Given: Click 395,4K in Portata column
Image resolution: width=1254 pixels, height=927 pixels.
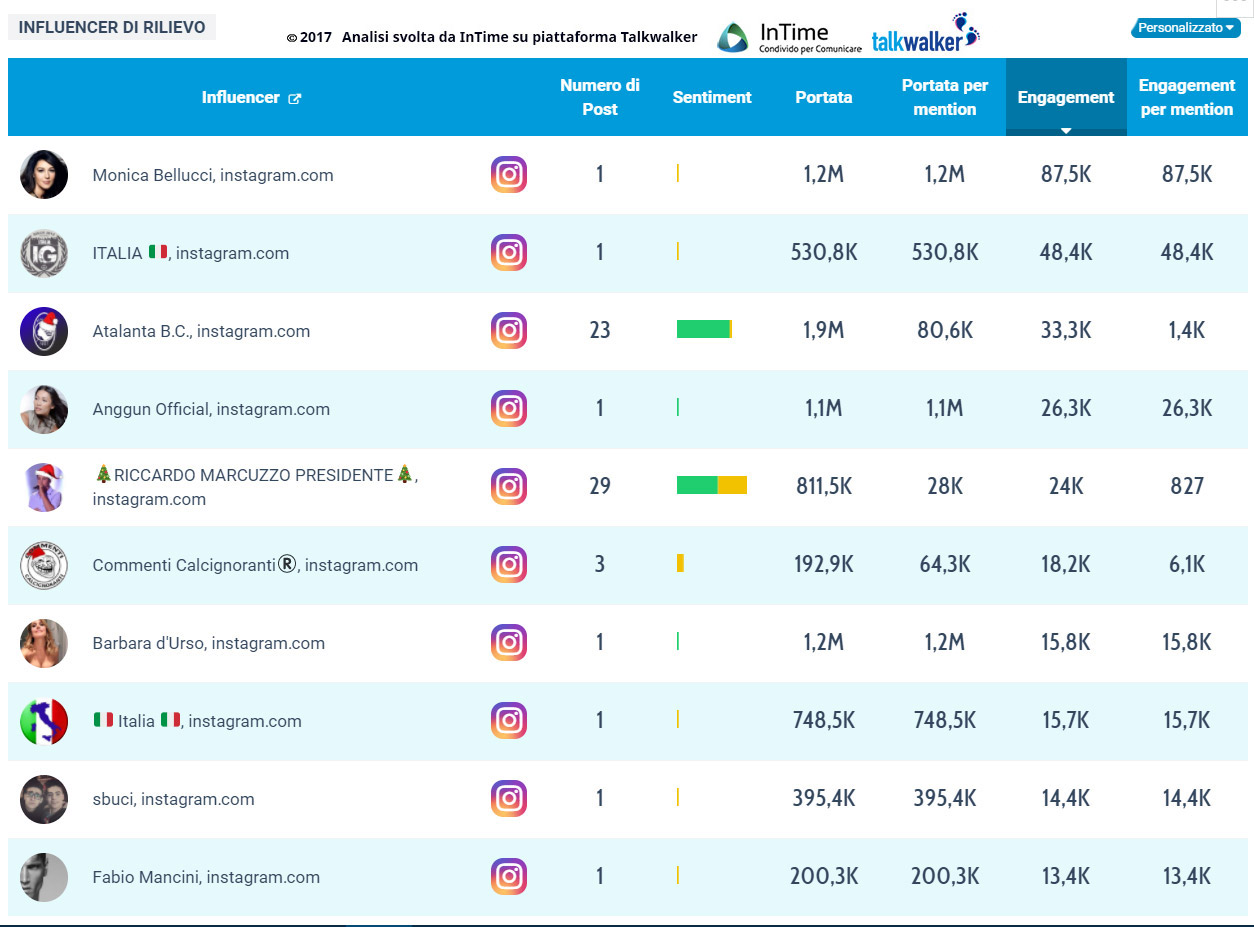Looking at the screenshot, I should [824, 798].
